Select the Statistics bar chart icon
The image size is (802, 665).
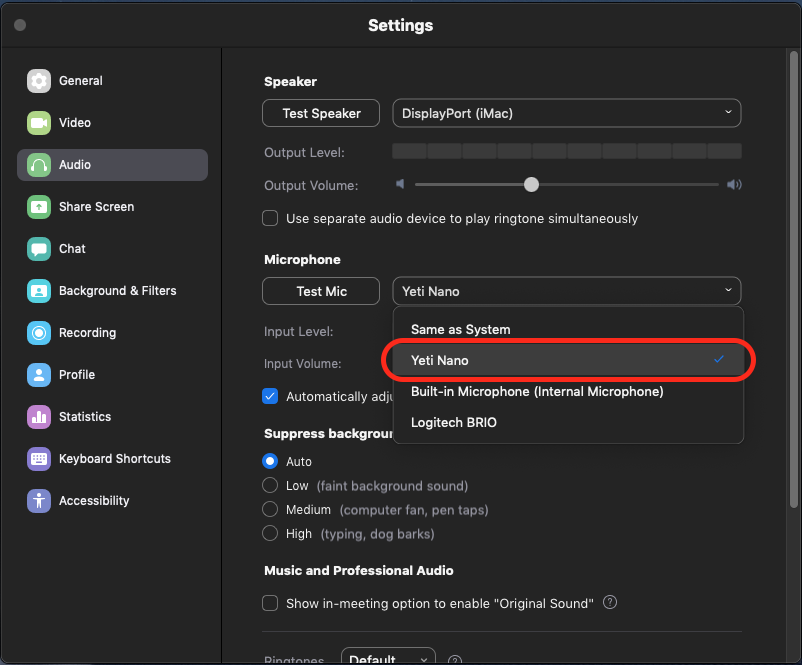coord(39,417)
